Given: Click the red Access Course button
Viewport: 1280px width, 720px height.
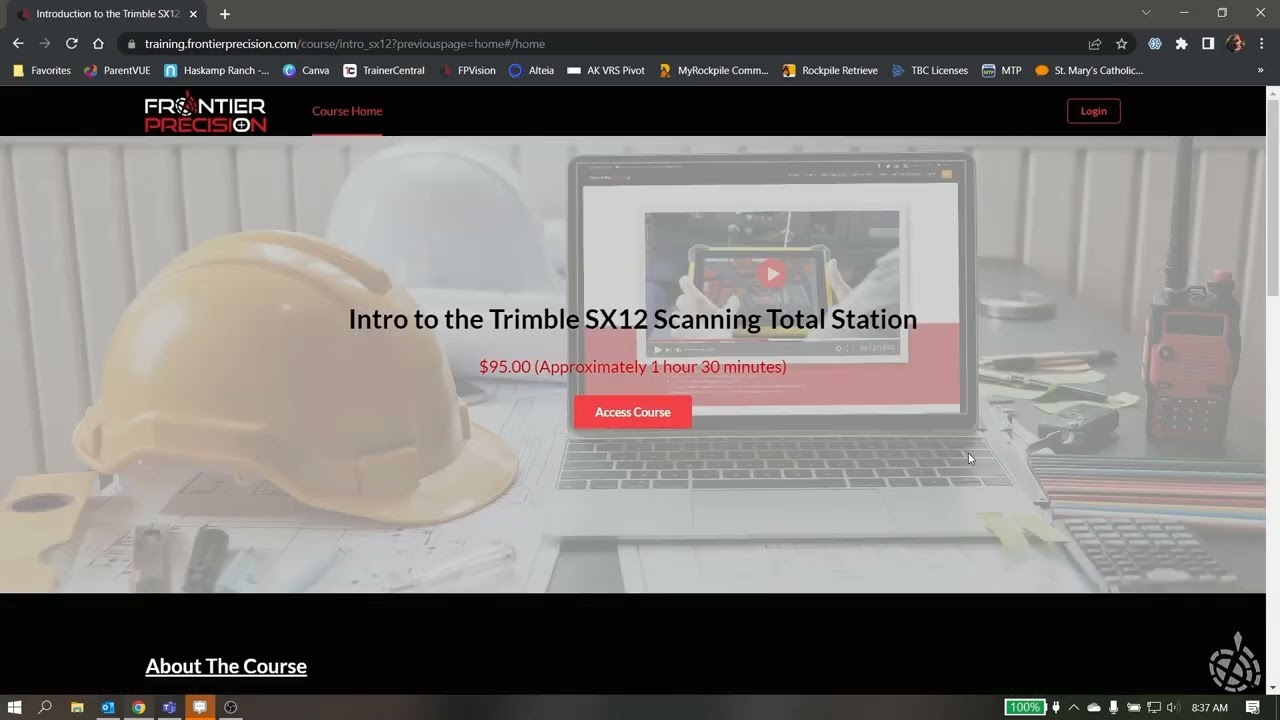Looking at the screenshot, I should pyautogui.click(x=633, y=412).
